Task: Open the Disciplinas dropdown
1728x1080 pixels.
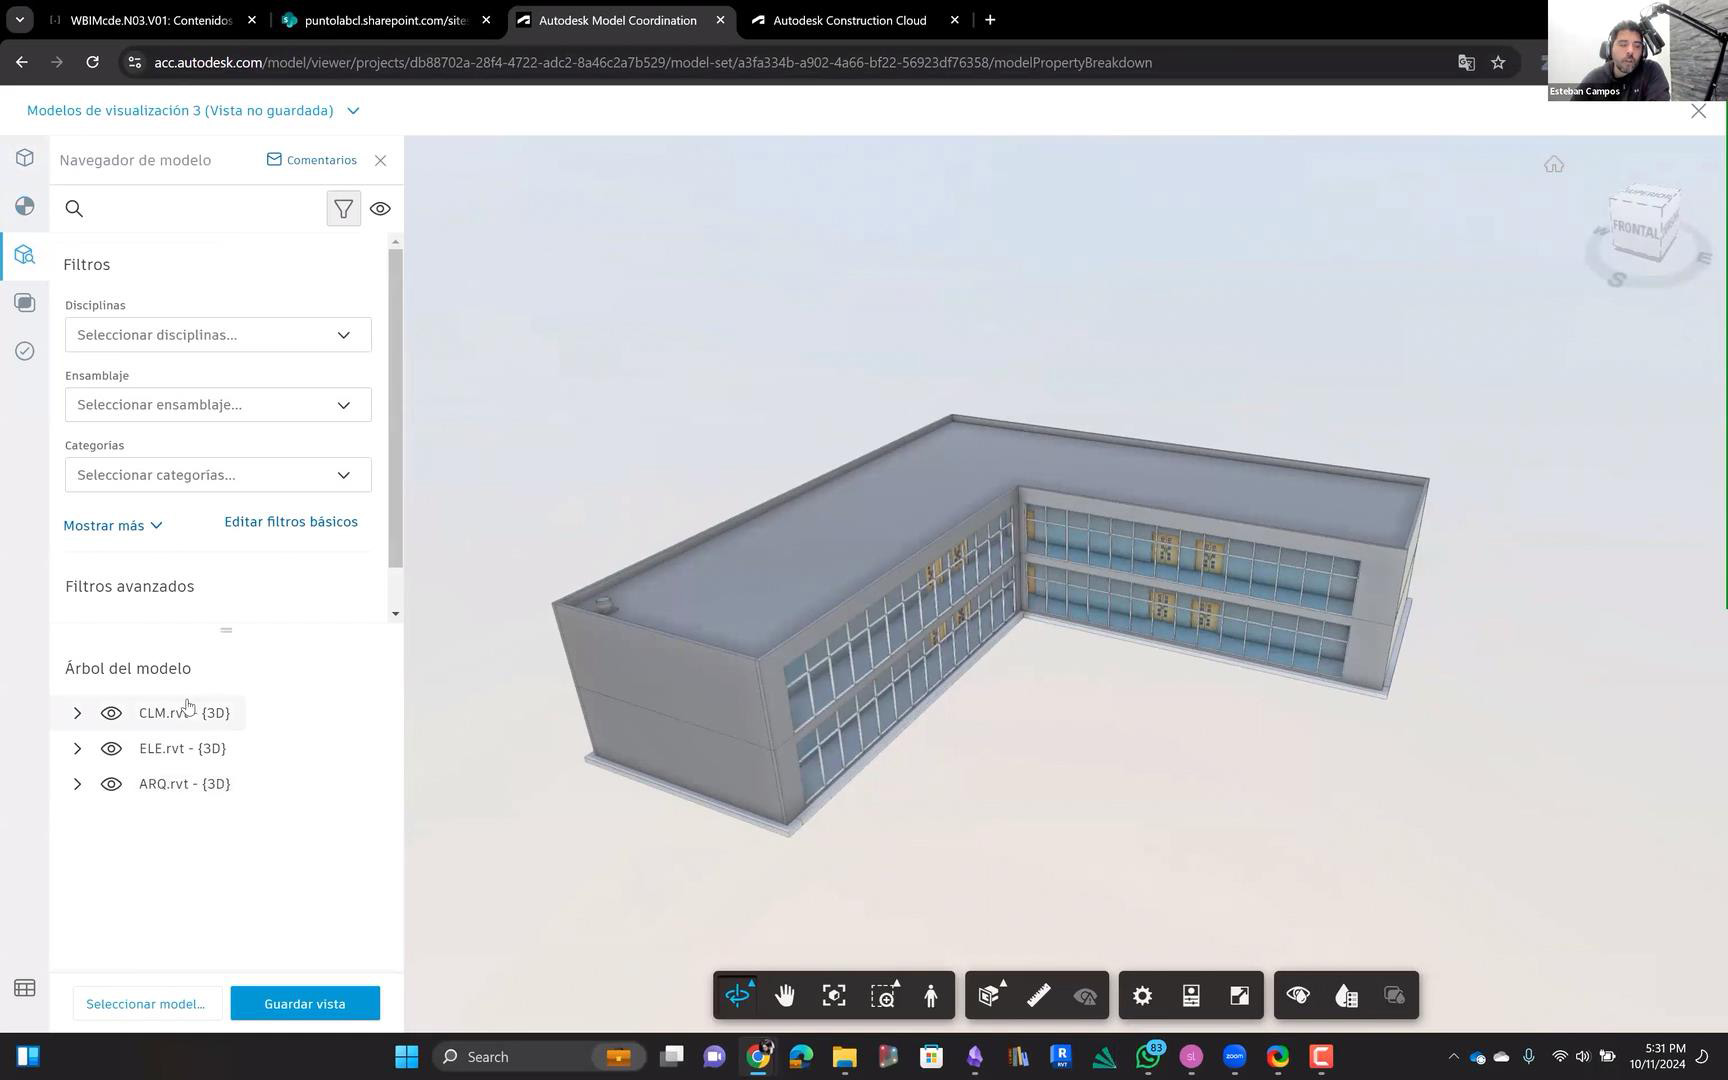Action: 217,335
